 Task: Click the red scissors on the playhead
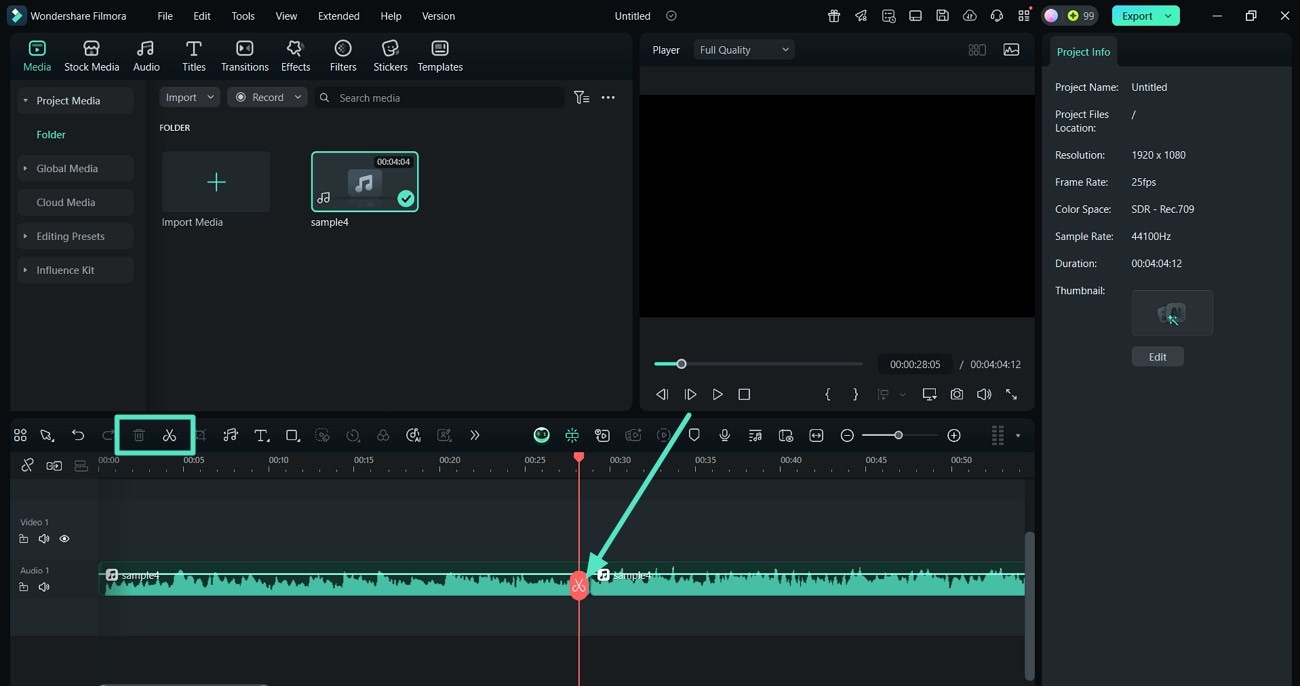pyautogui.click(x=579, y=586)
